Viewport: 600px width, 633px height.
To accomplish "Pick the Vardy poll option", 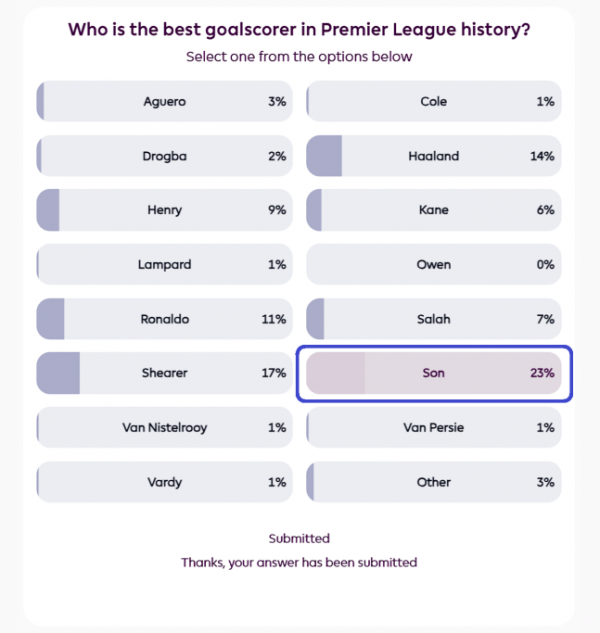I will [x=164, y=482].
